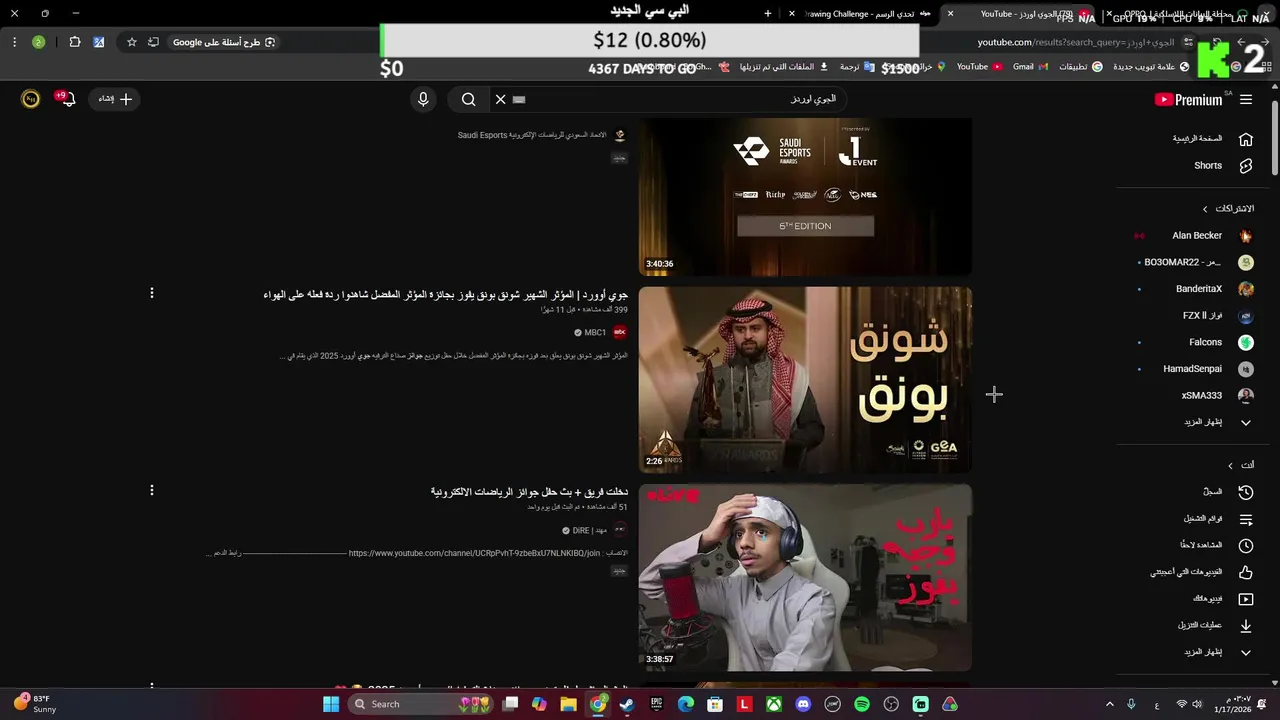This screenshot has height=720, width=1280.
Task: Open the YouTube bookmark in bookmarks bar
Action: tap(978, 67)
